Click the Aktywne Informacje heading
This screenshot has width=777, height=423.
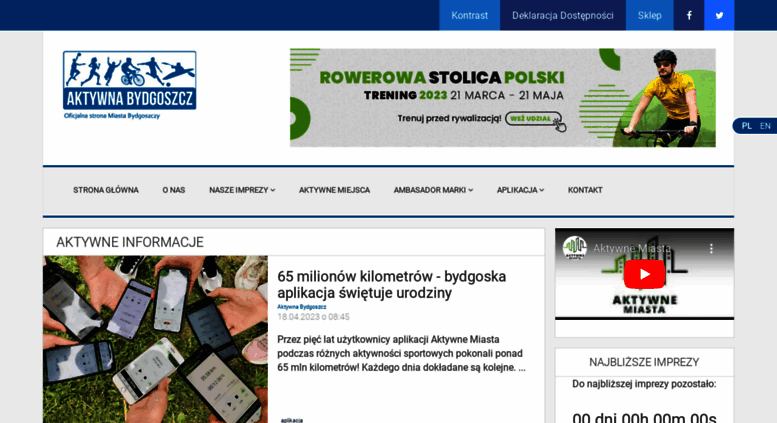[x=130, y=242]
